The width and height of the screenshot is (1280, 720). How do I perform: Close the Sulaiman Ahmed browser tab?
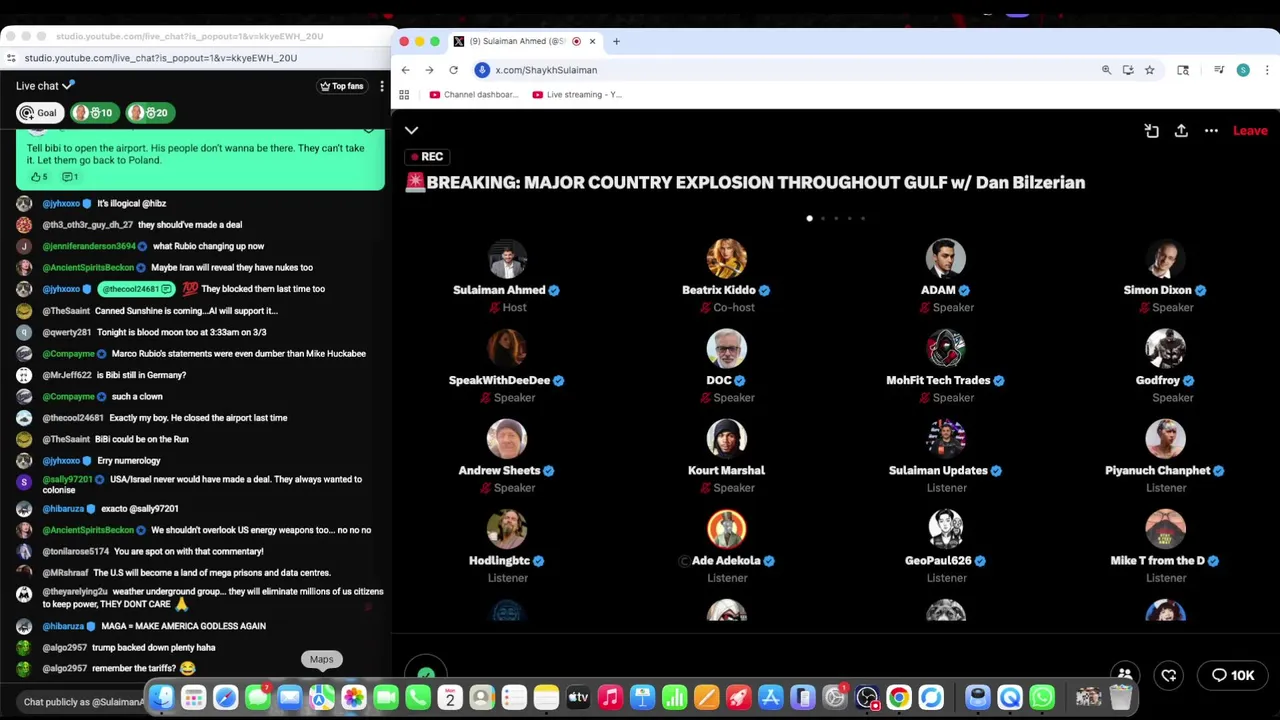click(592, 41)
